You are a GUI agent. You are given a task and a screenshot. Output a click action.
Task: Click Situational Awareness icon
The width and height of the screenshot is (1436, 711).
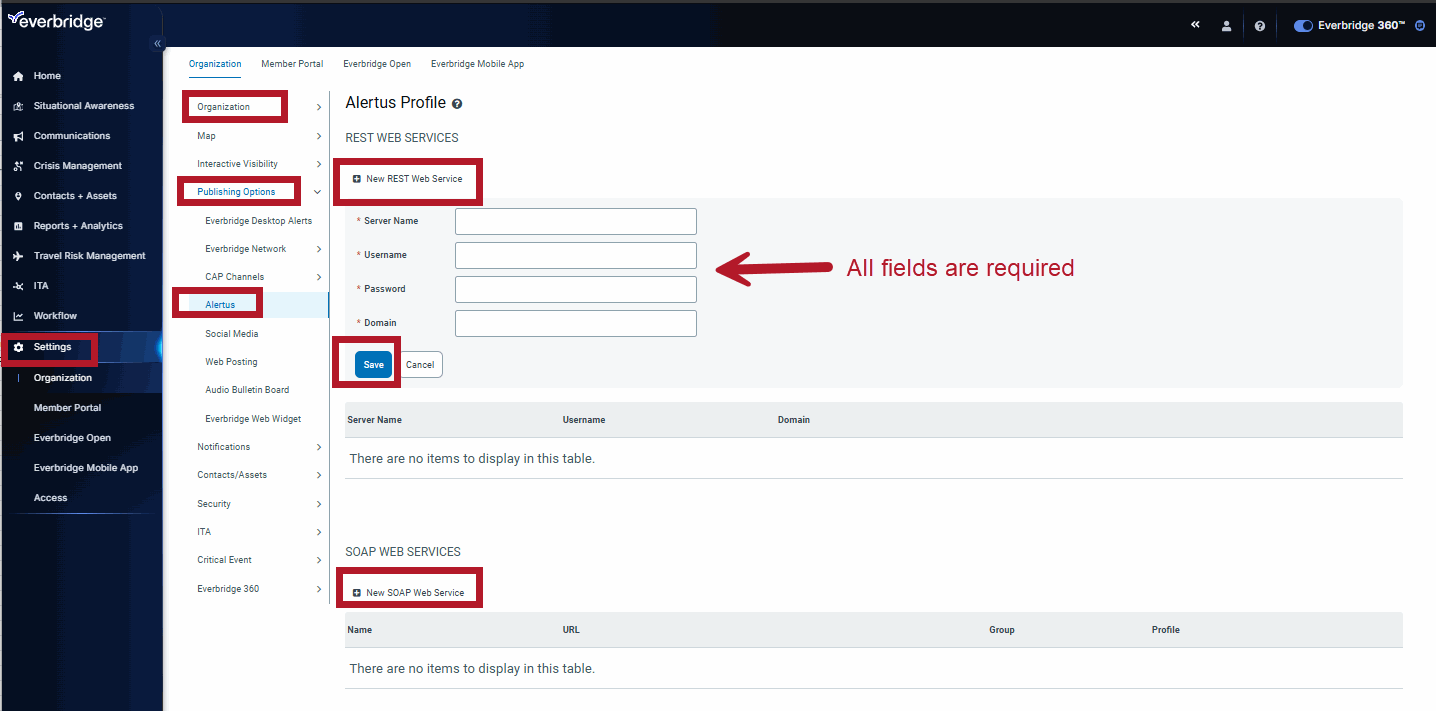tap(18, 106)
